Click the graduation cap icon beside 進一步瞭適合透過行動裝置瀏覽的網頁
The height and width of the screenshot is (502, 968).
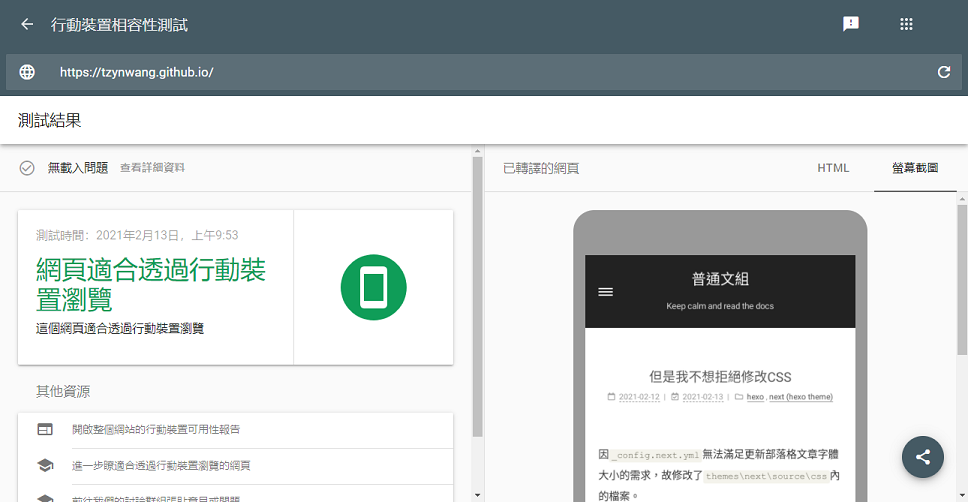[45, 466]
